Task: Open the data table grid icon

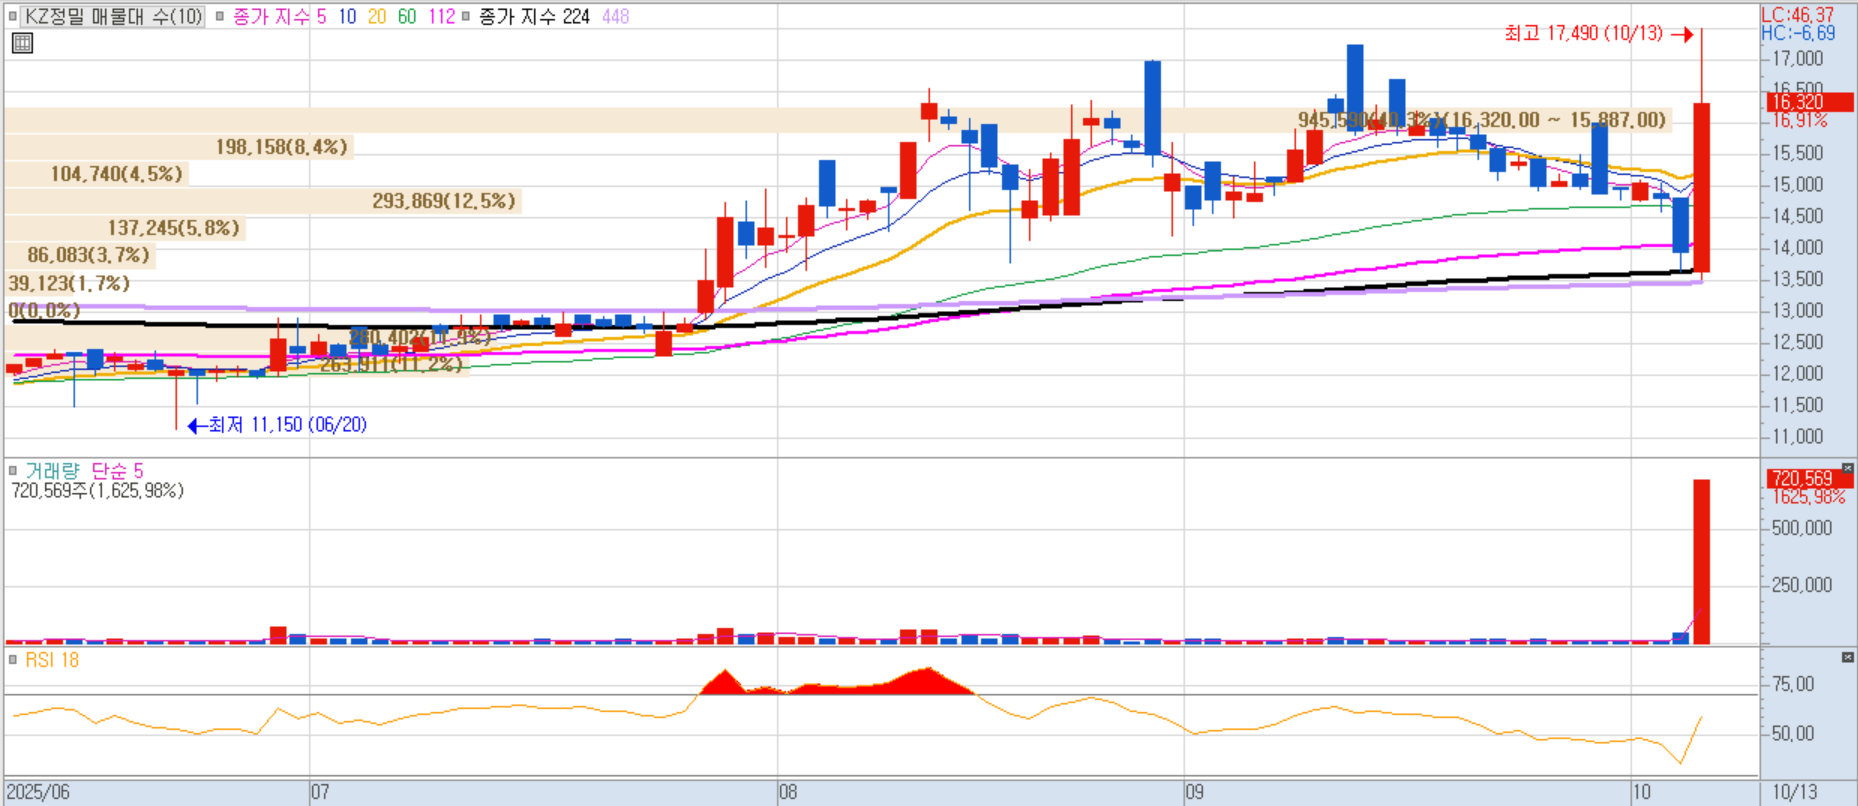Action: pyautogui.click(x=22, y=43)
